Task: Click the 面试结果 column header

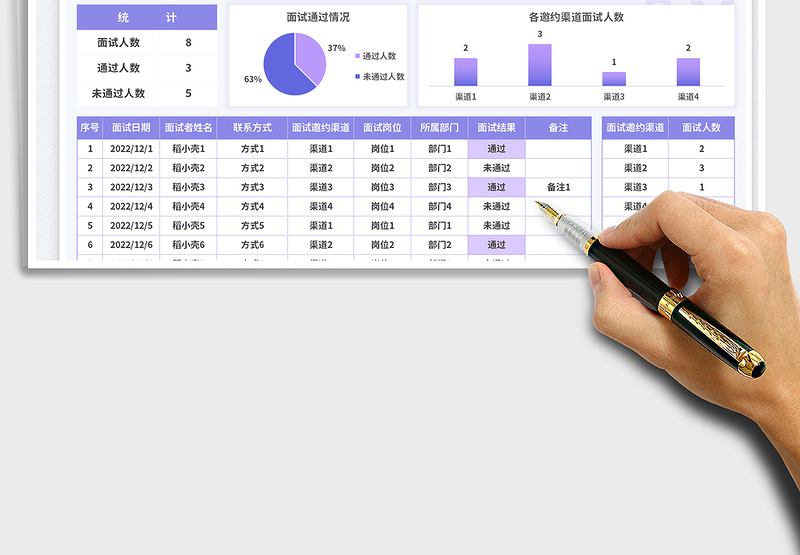Action: pyautogui.click(x=496, y=128)
